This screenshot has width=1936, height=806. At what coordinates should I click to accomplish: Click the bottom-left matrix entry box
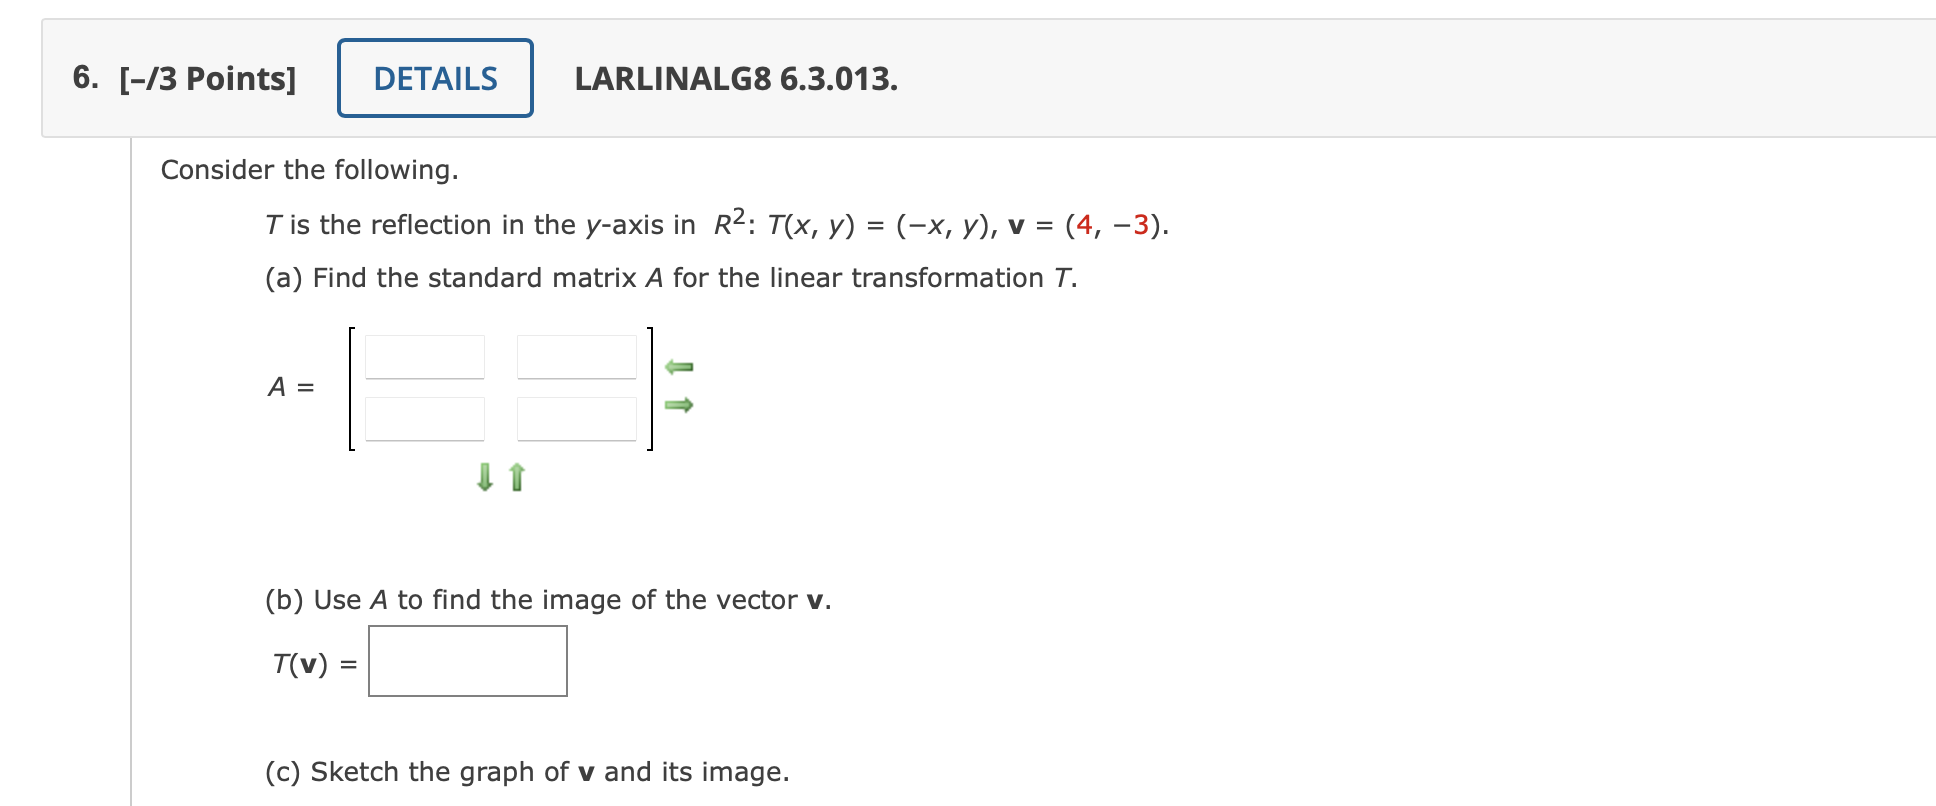(x=425, y=417)
